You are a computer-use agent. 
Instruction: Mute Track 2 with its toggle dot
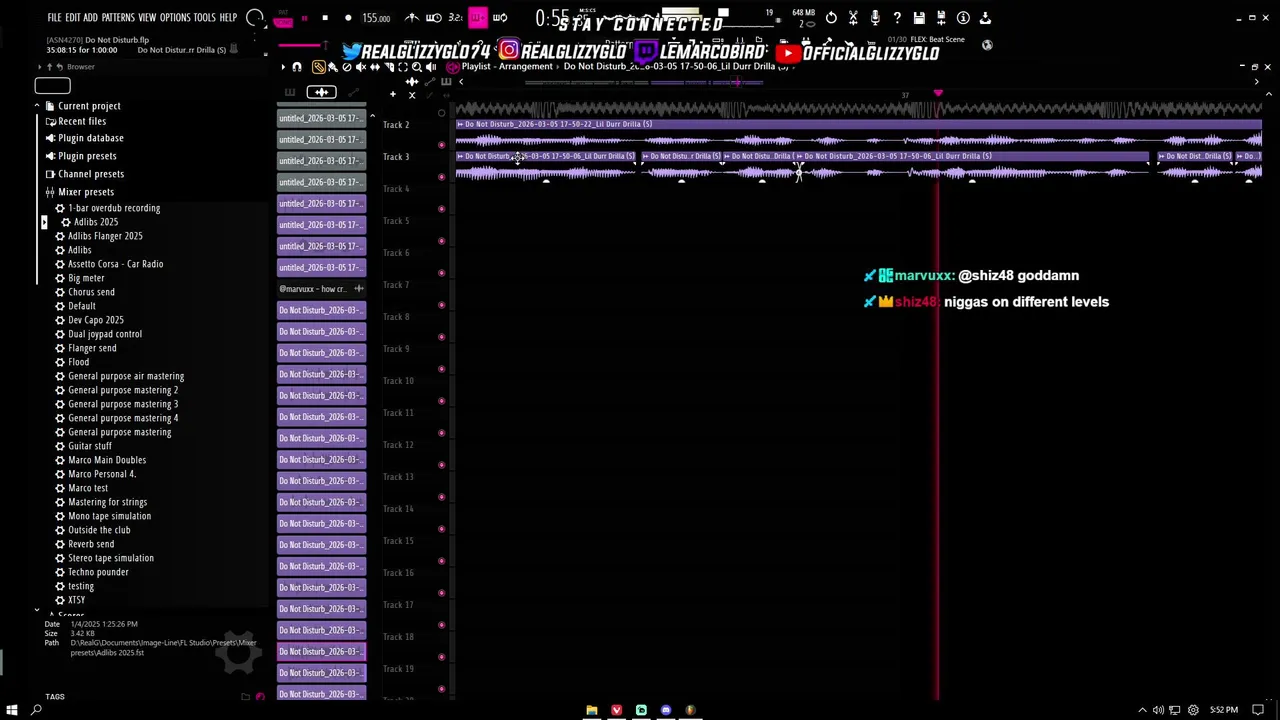(441, 145)
